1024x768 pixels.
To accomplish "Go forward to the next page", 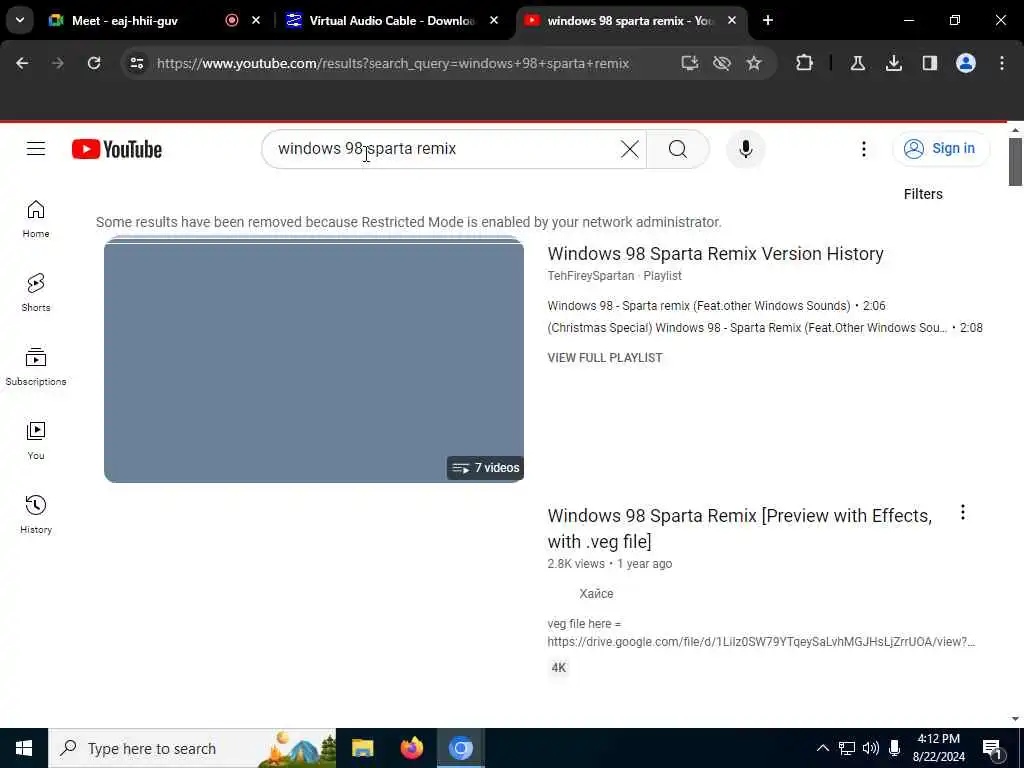I will click(57, 63).
